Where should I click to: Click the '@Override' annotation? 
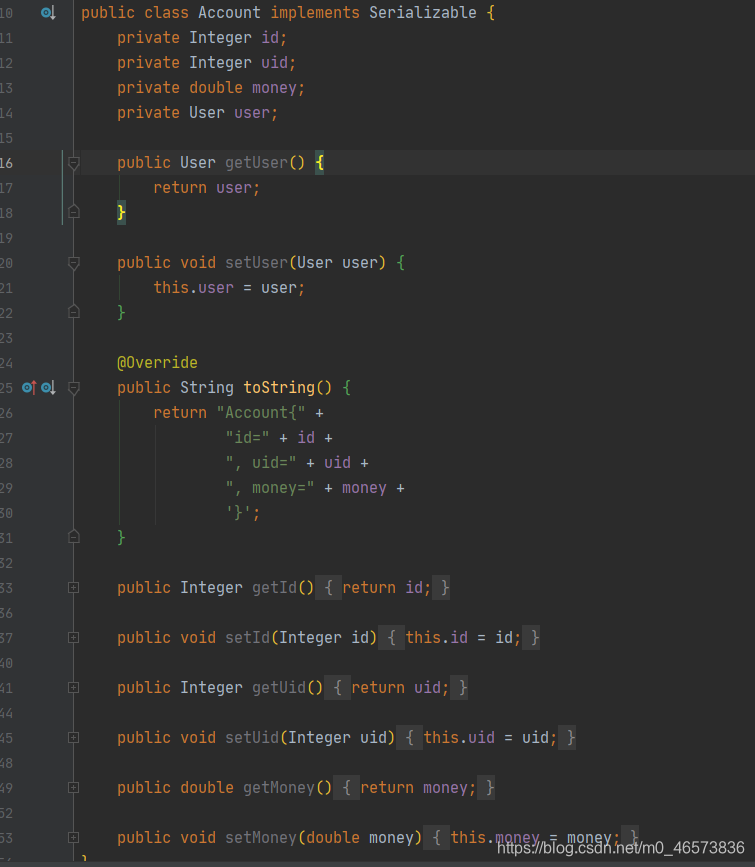pos(158,363)
